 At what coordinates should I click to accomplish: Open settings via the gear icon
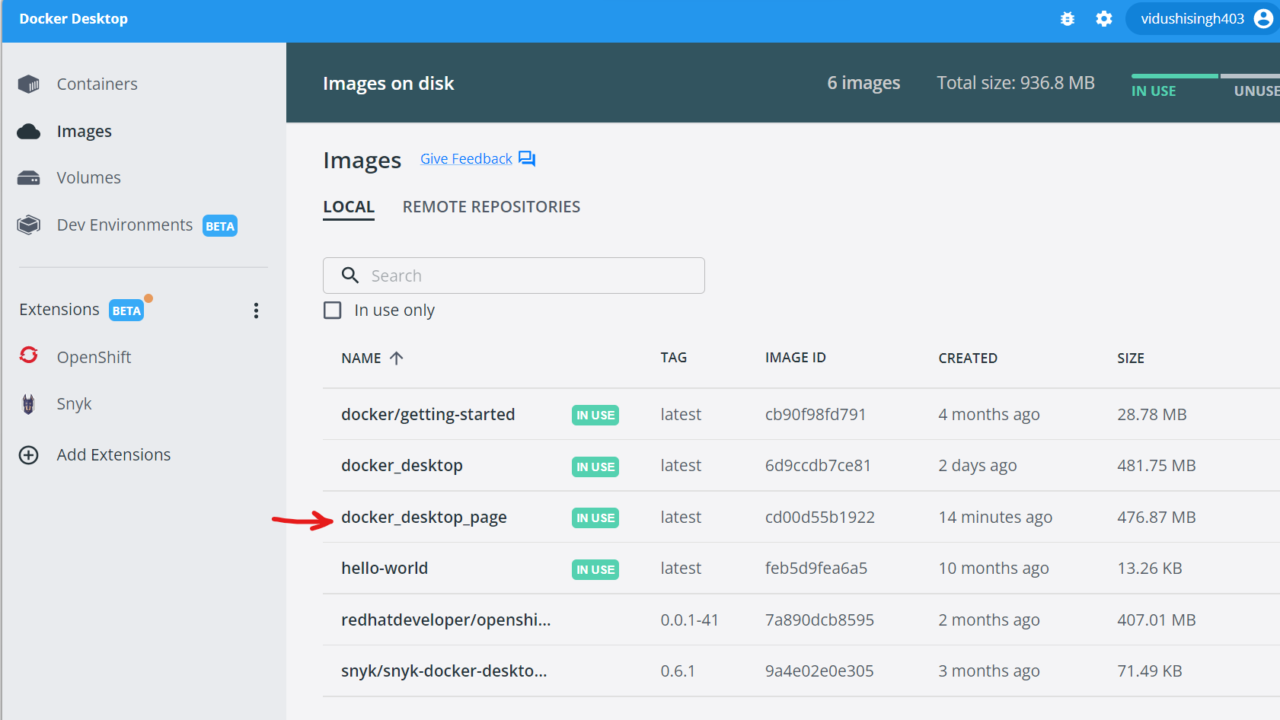point(1104,19)
